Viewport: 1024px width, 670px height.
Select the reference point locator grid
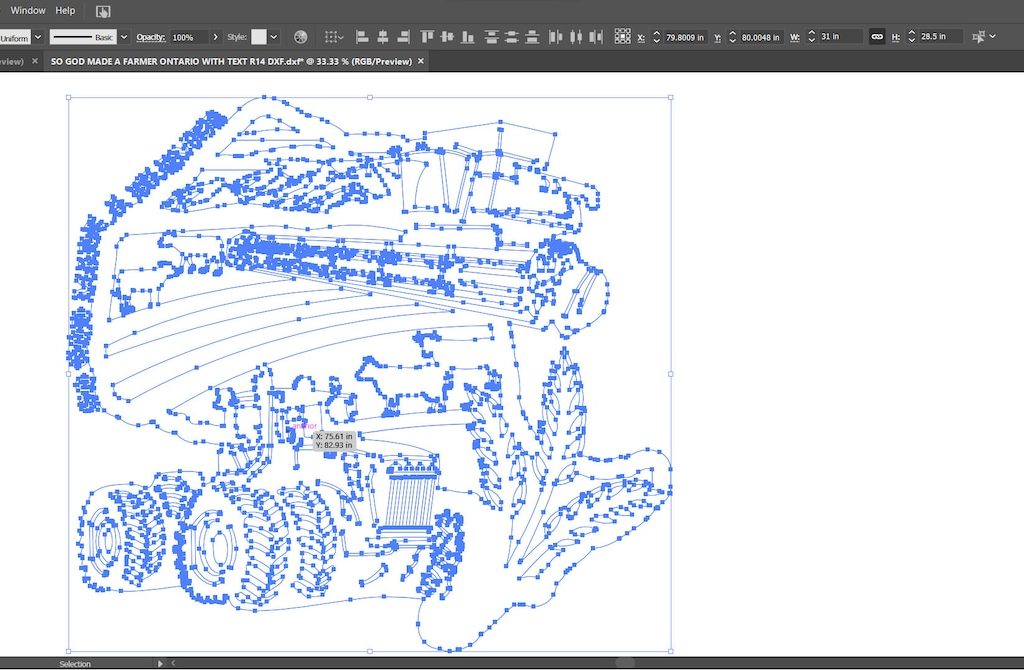[x=621, y=37]
